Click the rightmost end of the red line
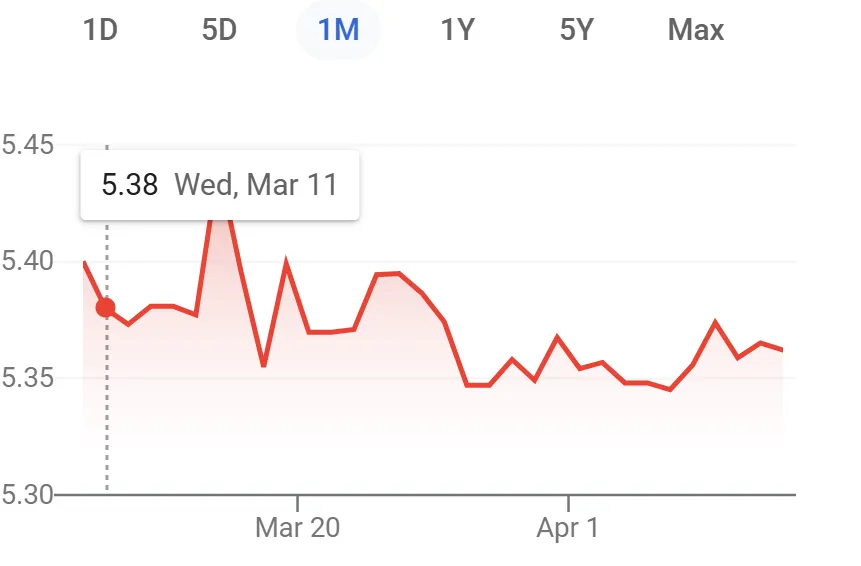Viewport: 861px width, 566px height. tap(782, 350)
